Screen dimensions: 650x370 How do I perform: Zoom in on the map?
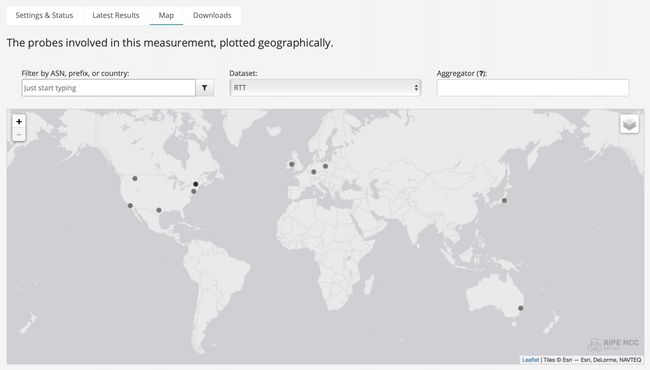(19, 121)
